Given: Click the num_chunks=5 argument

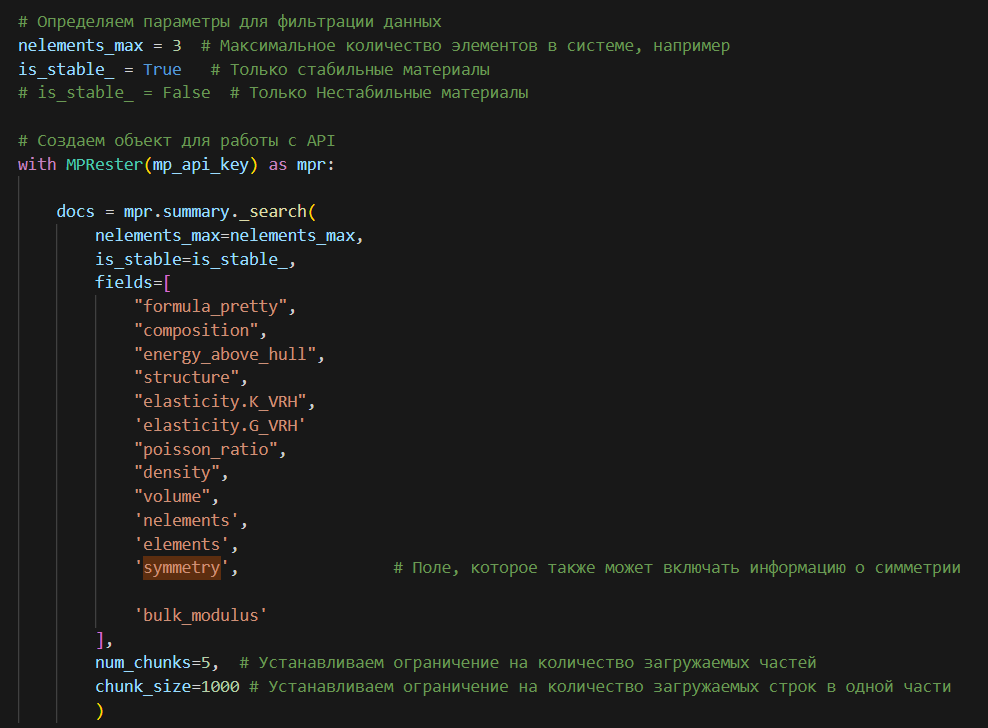Looking at the screenshot, I should click(153, 663).
